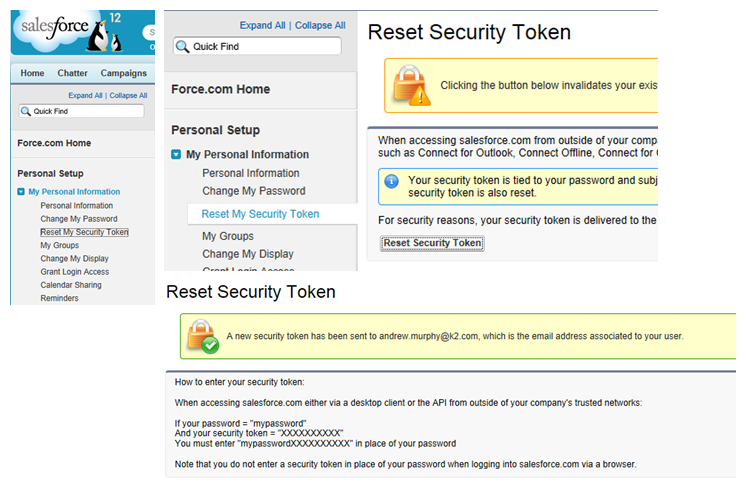Collapse My Personal Information in the larger sidebar
The width and height of the screenshot is (746, 488).
(x=176, y=155)
